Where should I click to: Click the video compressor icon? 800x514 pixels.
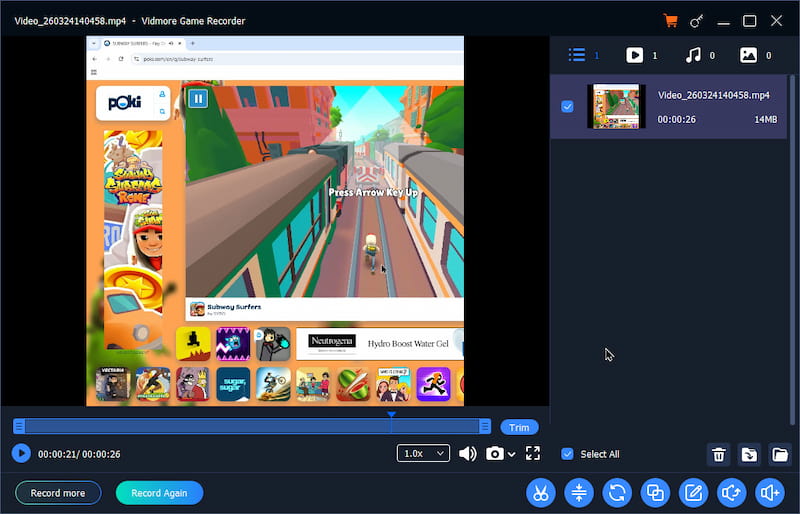tap(579, 492)
